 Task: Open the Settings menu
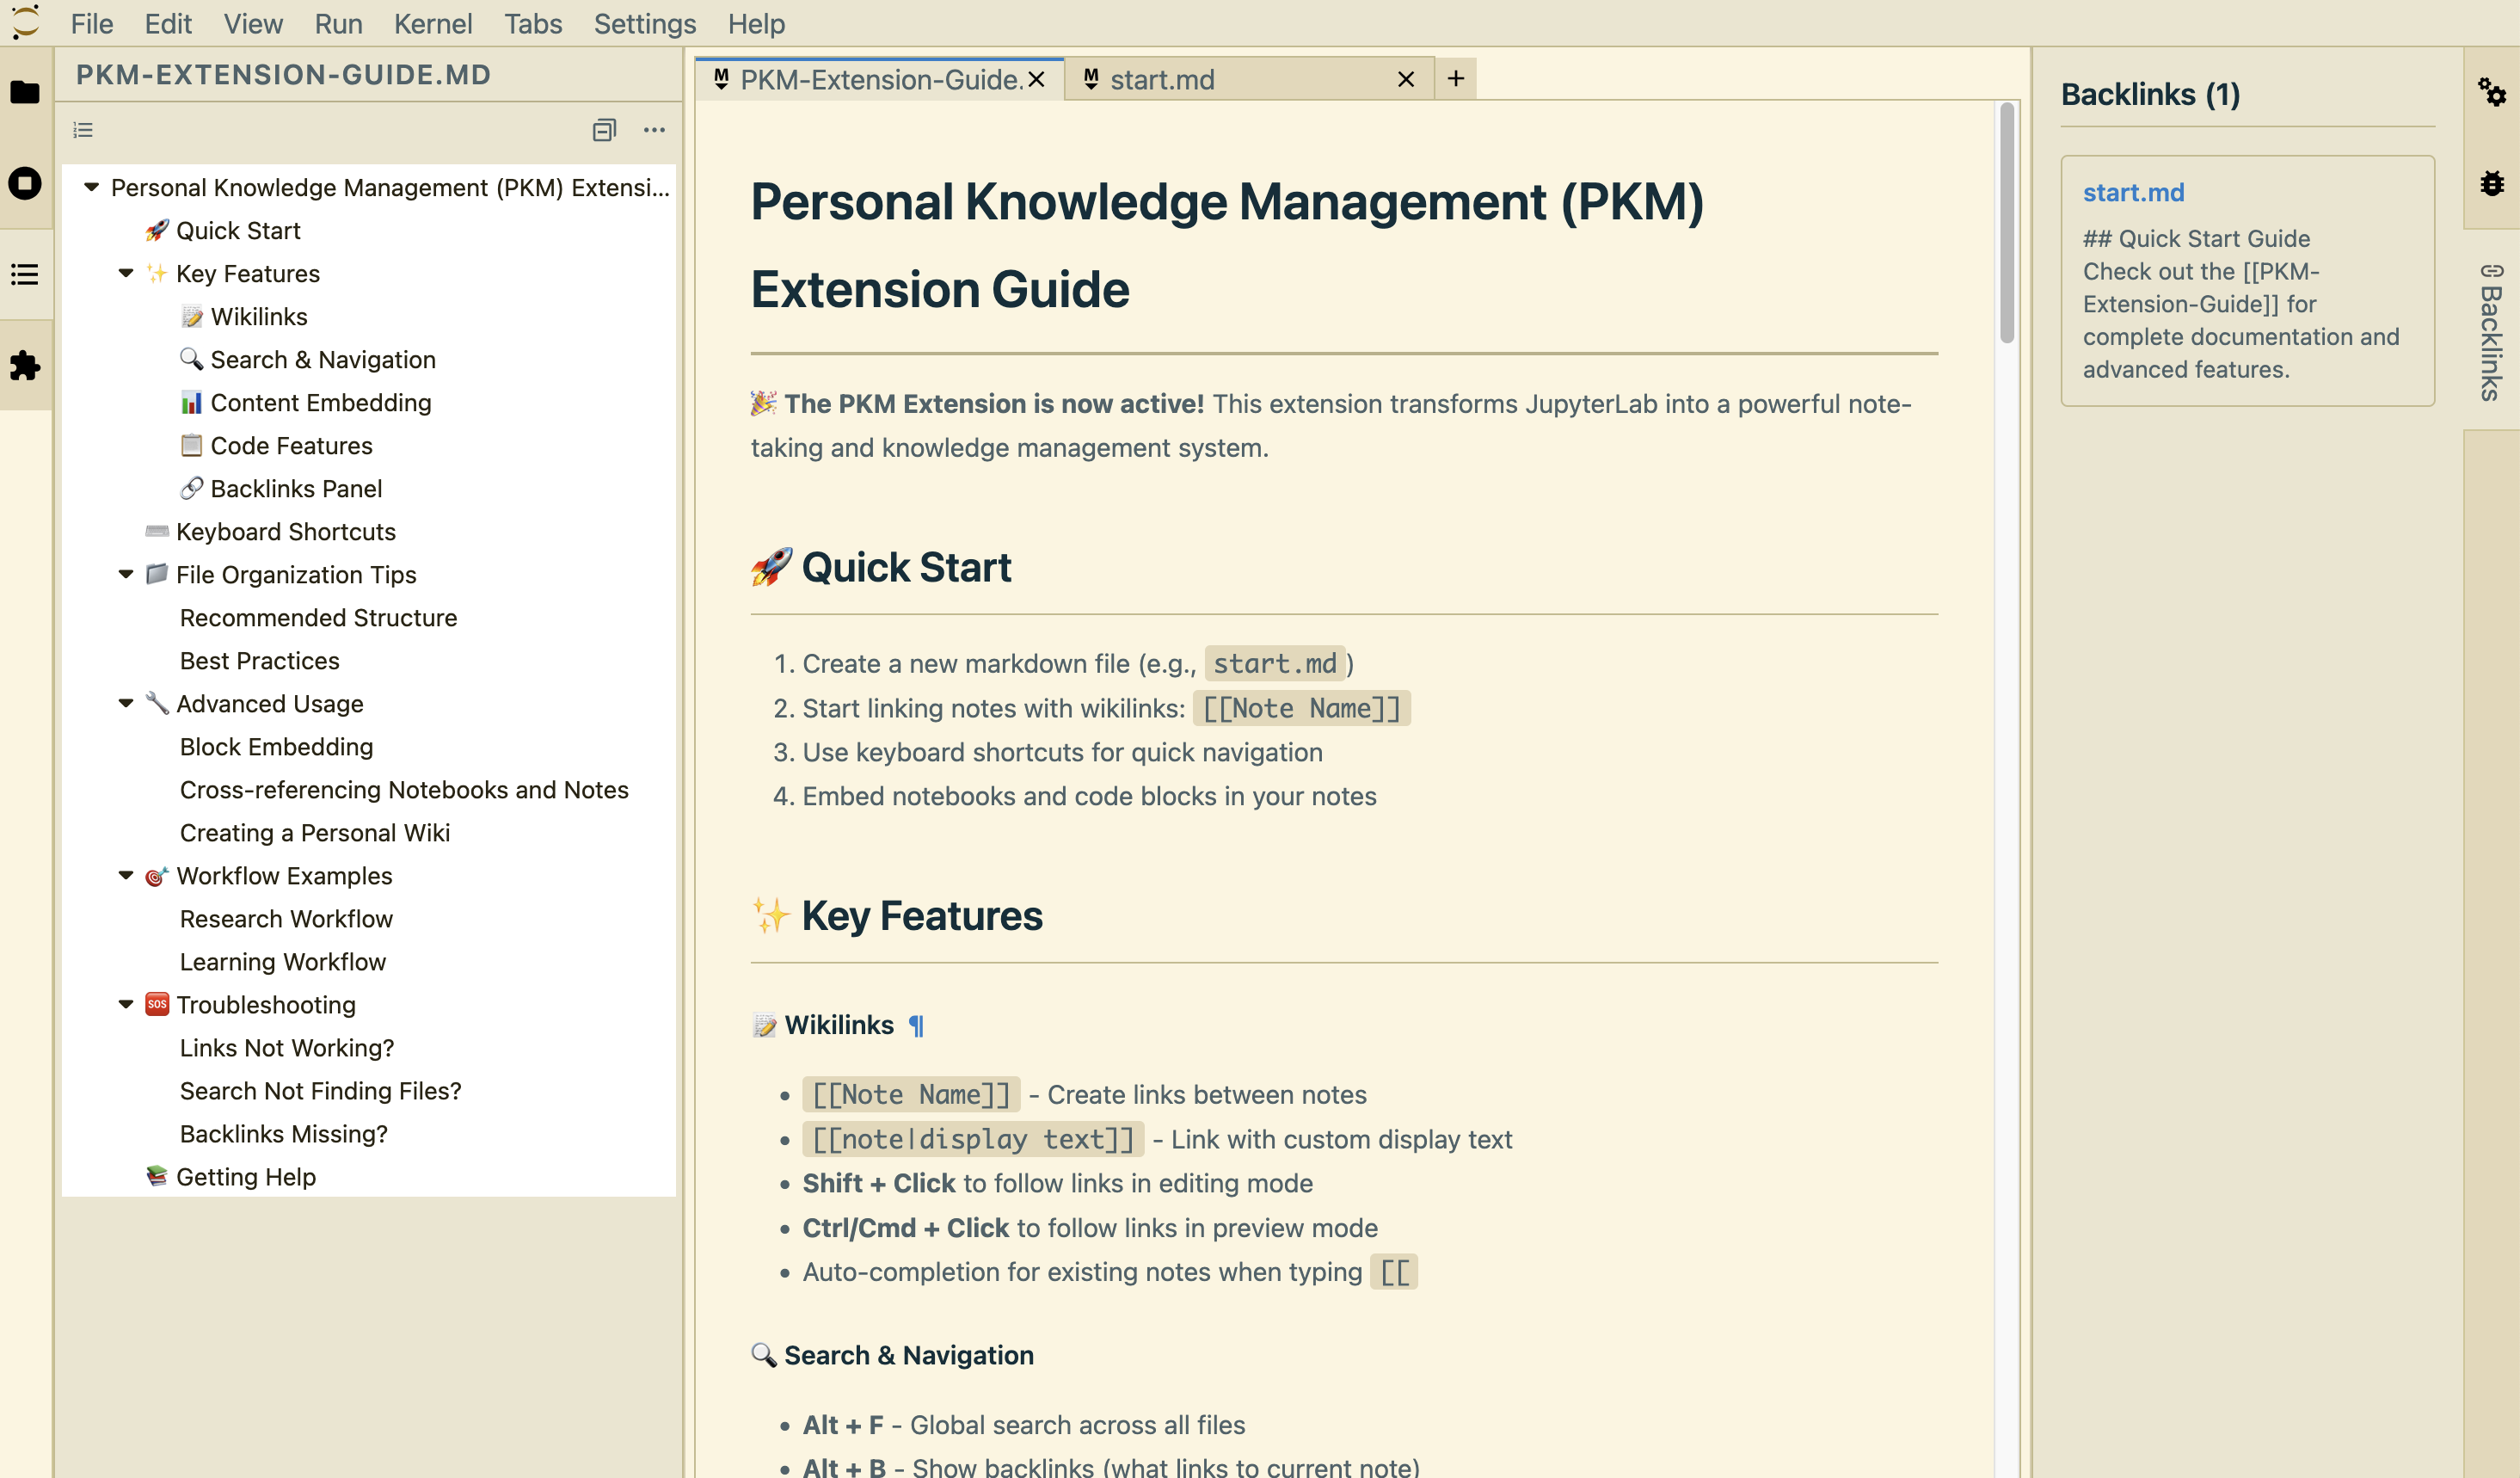pos(645,23)
